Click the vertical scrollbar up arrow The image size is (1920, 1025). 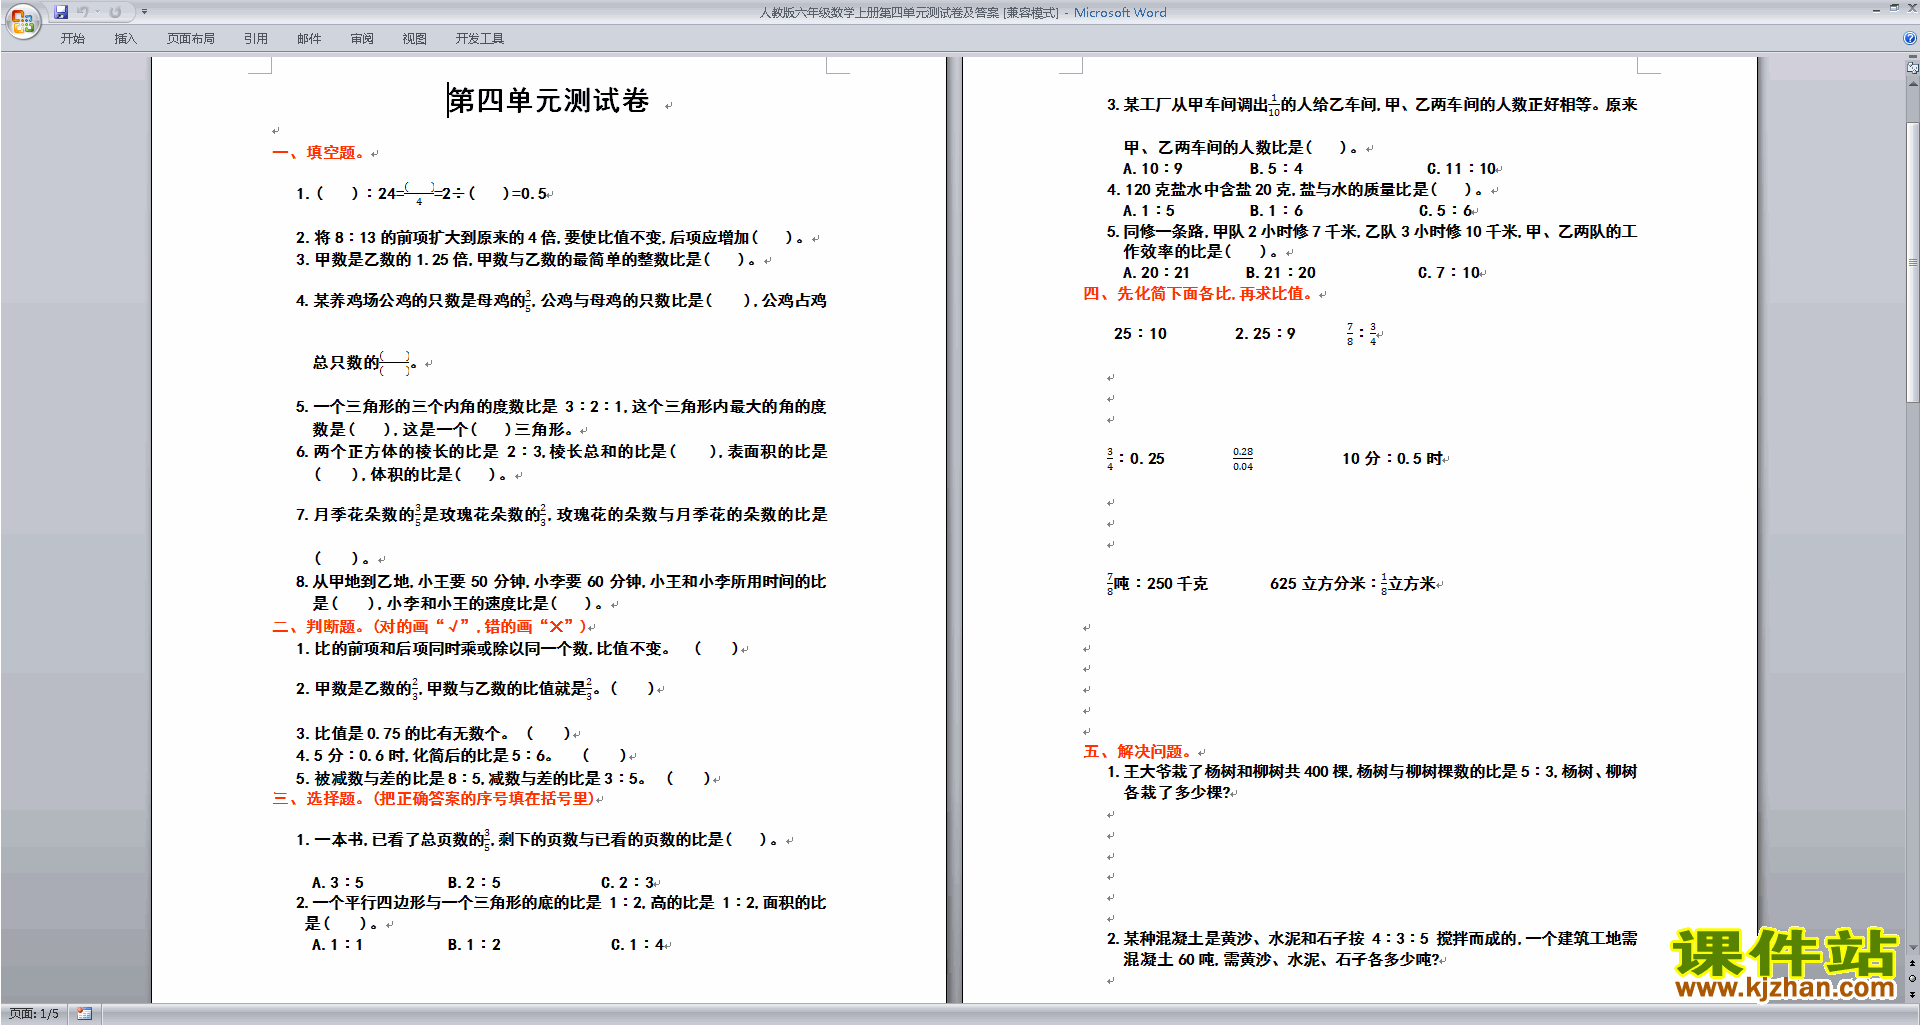click(1912, 83)
